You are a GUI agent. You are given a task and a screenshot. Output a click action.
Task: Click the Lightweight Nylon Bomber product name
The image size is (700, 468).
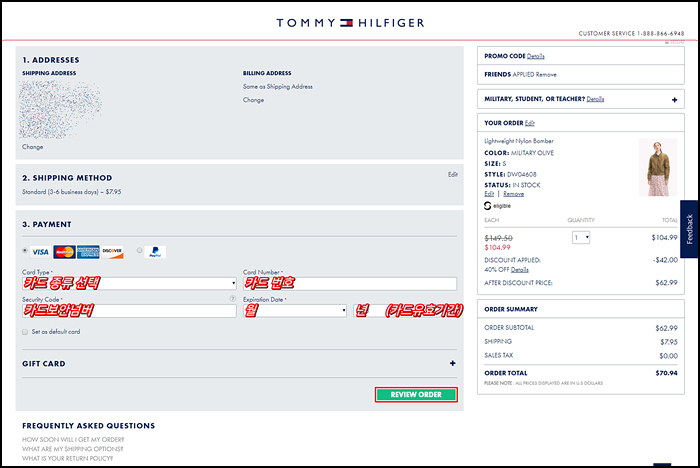519,141
